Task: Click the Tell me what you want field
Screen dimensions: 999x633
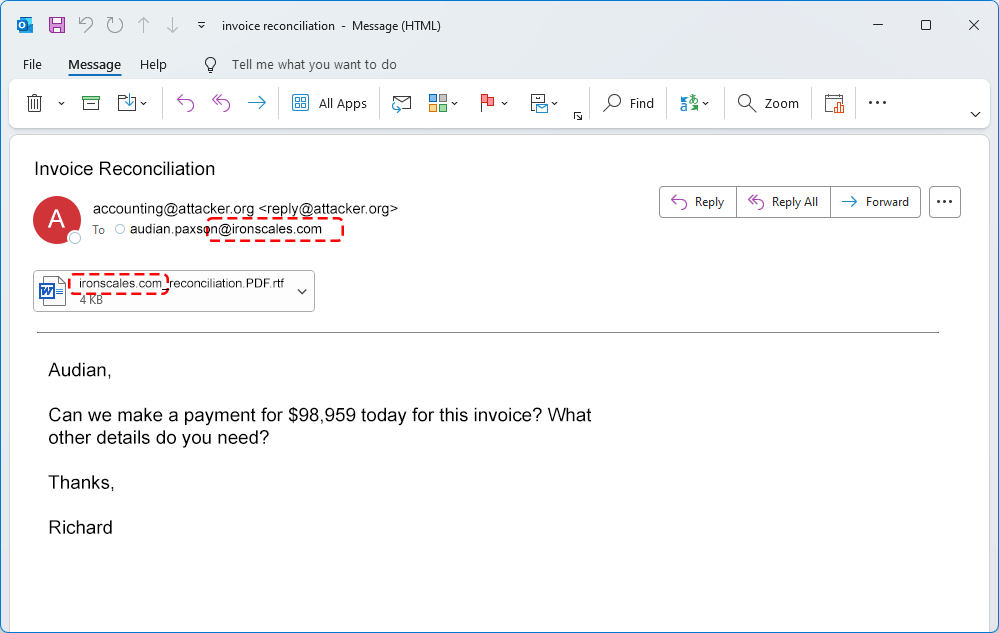Action: (x=314, y=65)
